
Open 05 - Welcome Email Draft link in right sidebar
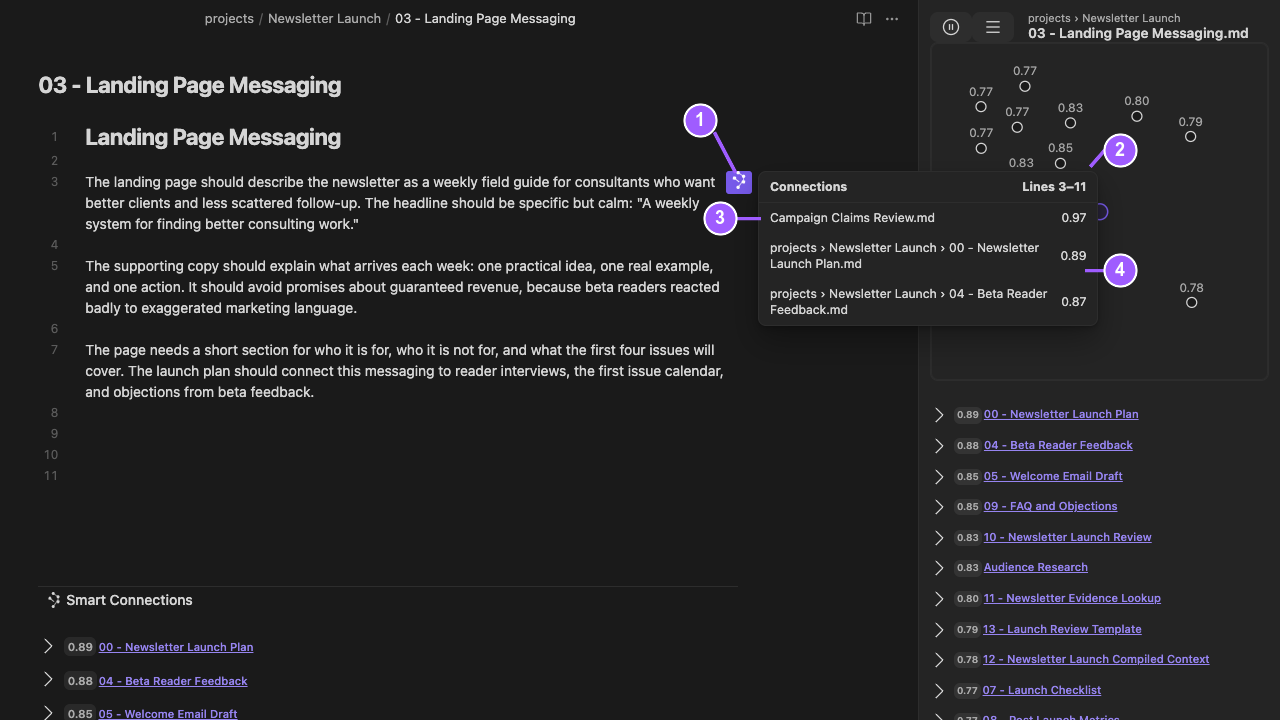1053,476
